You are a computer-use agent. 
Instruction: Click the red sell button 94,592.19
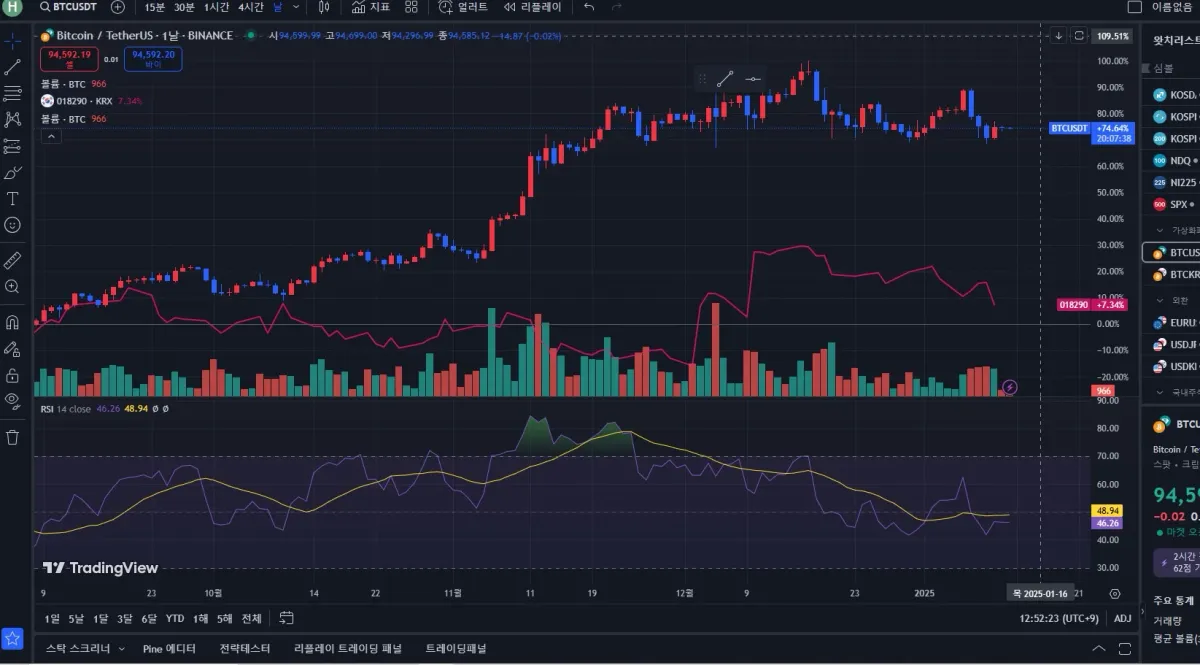tap(69, 59)
